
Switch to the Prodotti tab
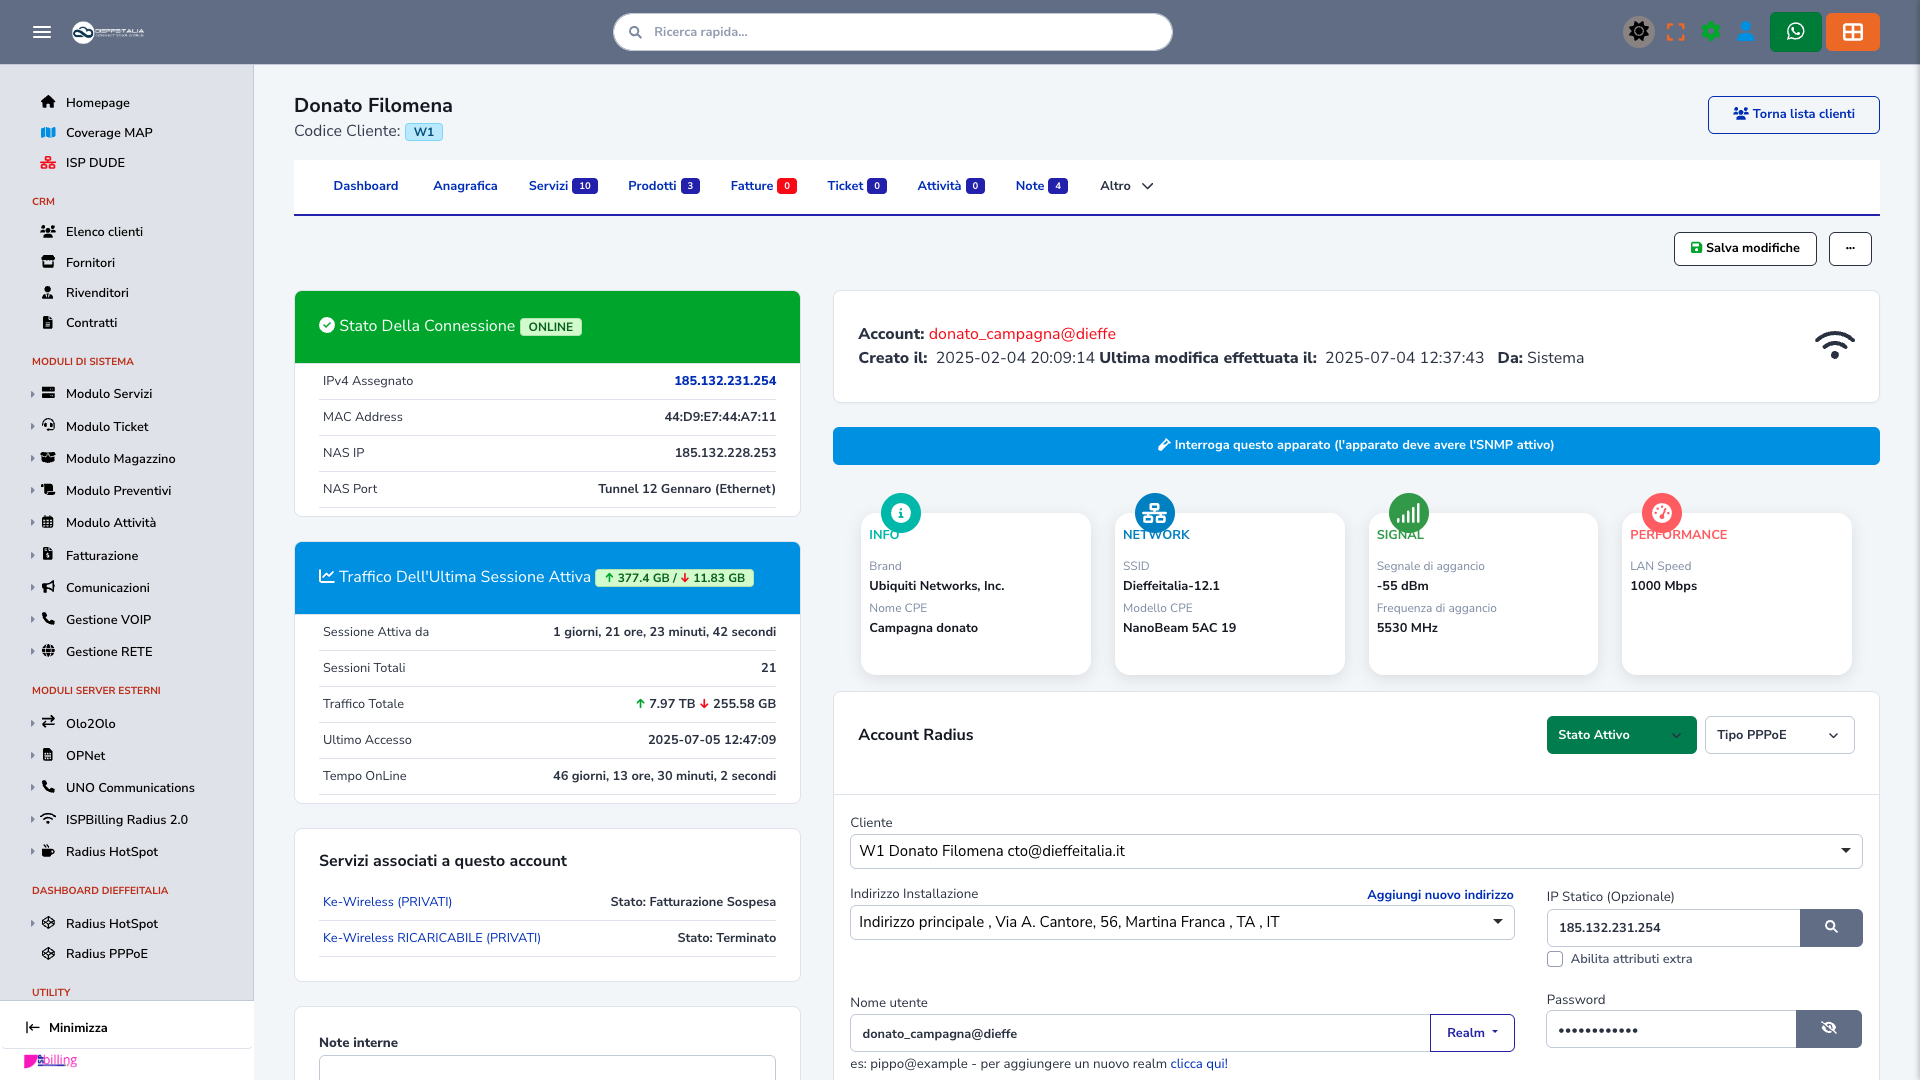(x=664, y=186)
